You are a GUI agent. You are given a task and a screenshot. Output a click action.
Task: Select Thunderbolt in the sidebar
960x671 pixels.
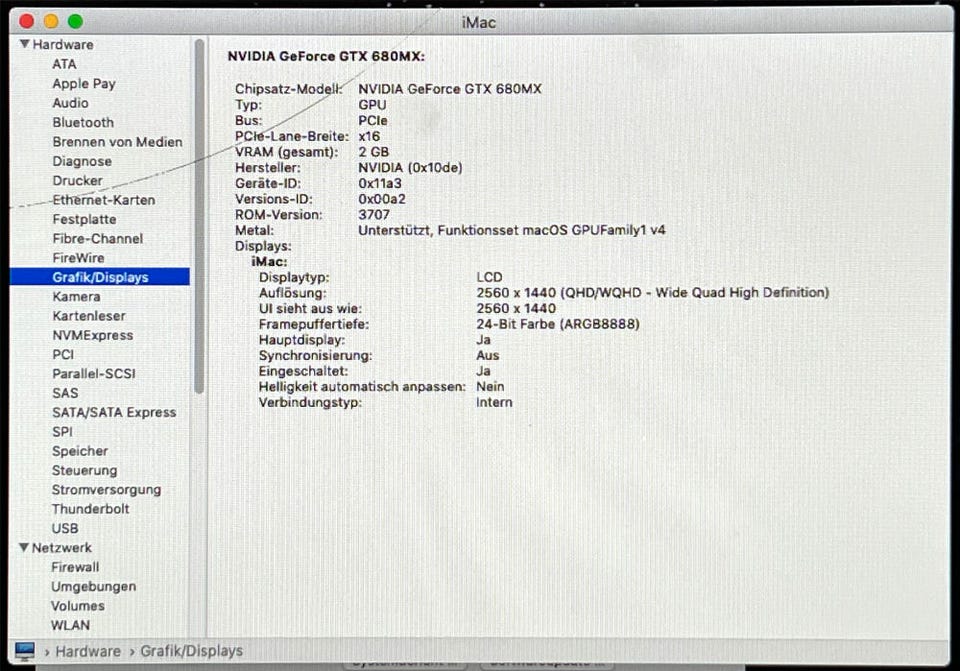(91, 509)
